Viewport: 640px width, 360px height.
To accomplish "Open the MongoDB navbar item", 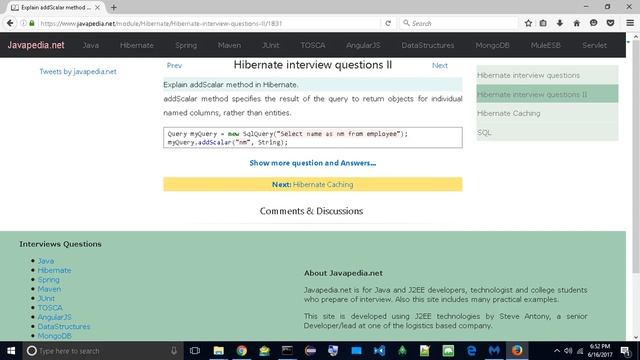I will tap(492, 45).
